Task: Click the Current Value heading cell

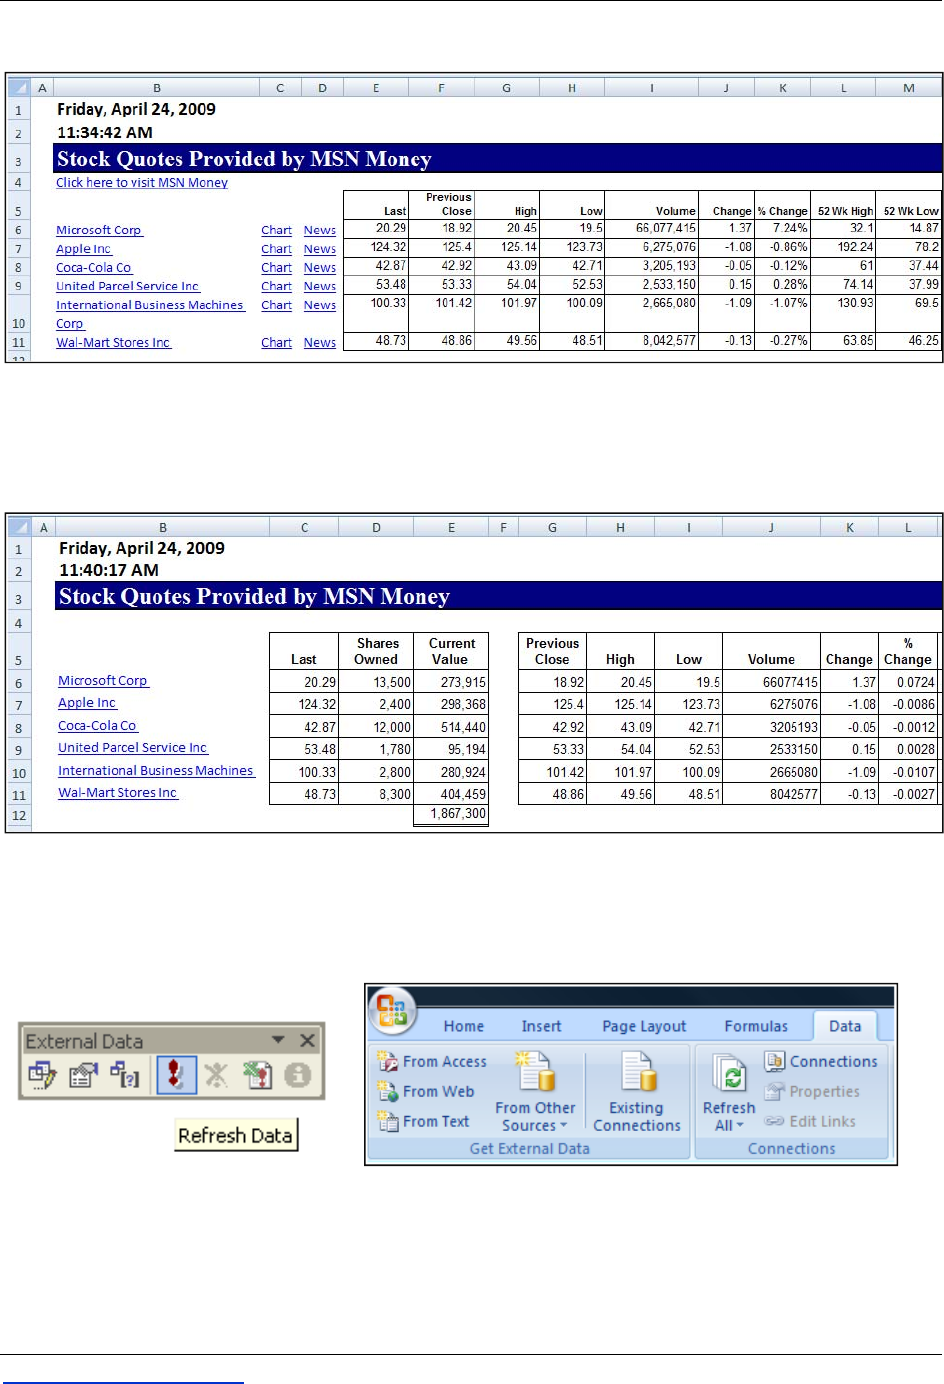Action: pyautogui.click(x=451, y=651)
